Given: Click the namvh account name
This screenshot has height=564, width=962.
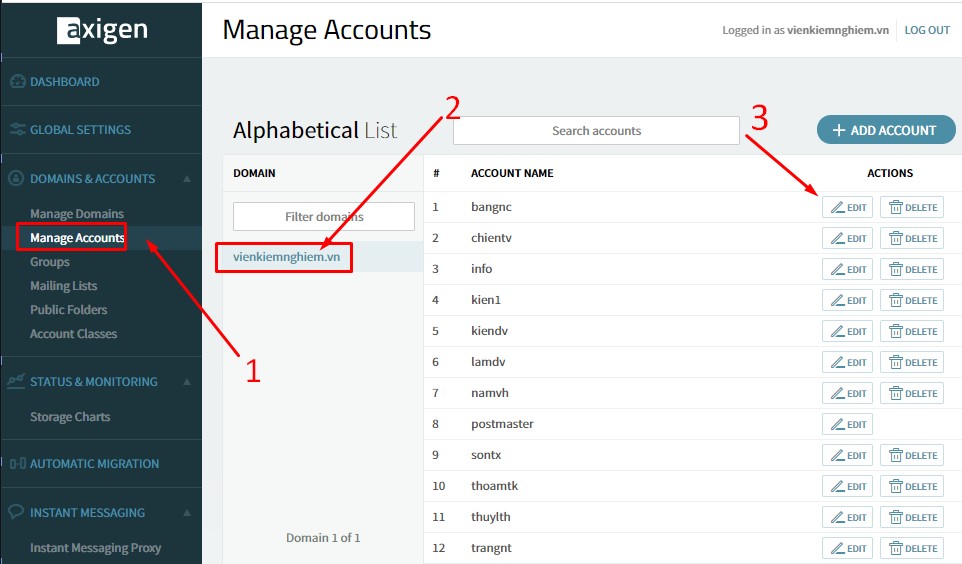Looking at the screenshot, I should (490, 393).
